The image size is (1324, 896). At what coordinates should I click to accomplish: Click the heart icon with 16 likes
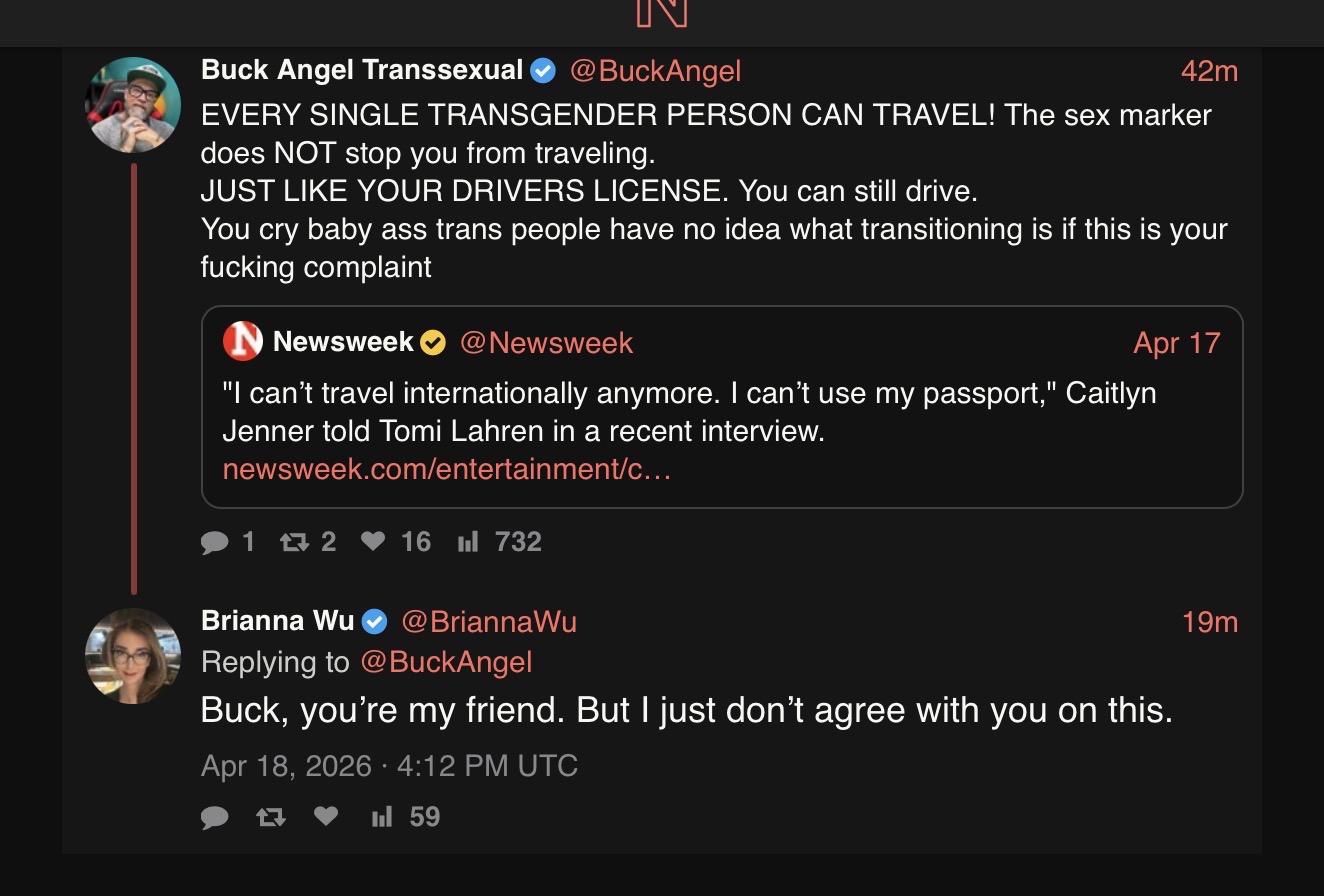(373, 541)
